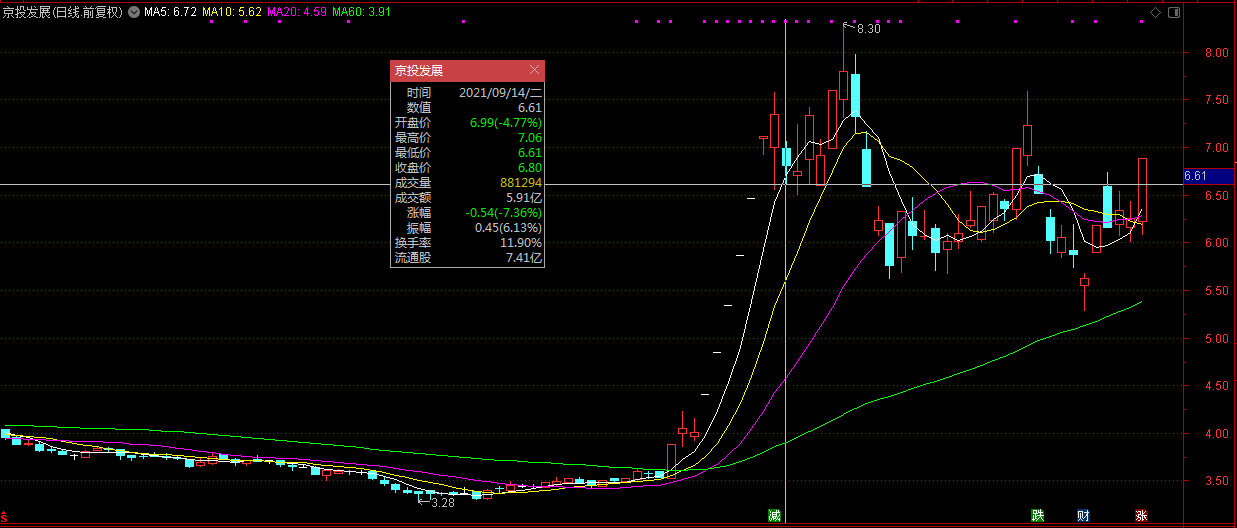Toggle the side panel icon at top right
This screenshot has width=1237, height=528.
[1173, 12]
